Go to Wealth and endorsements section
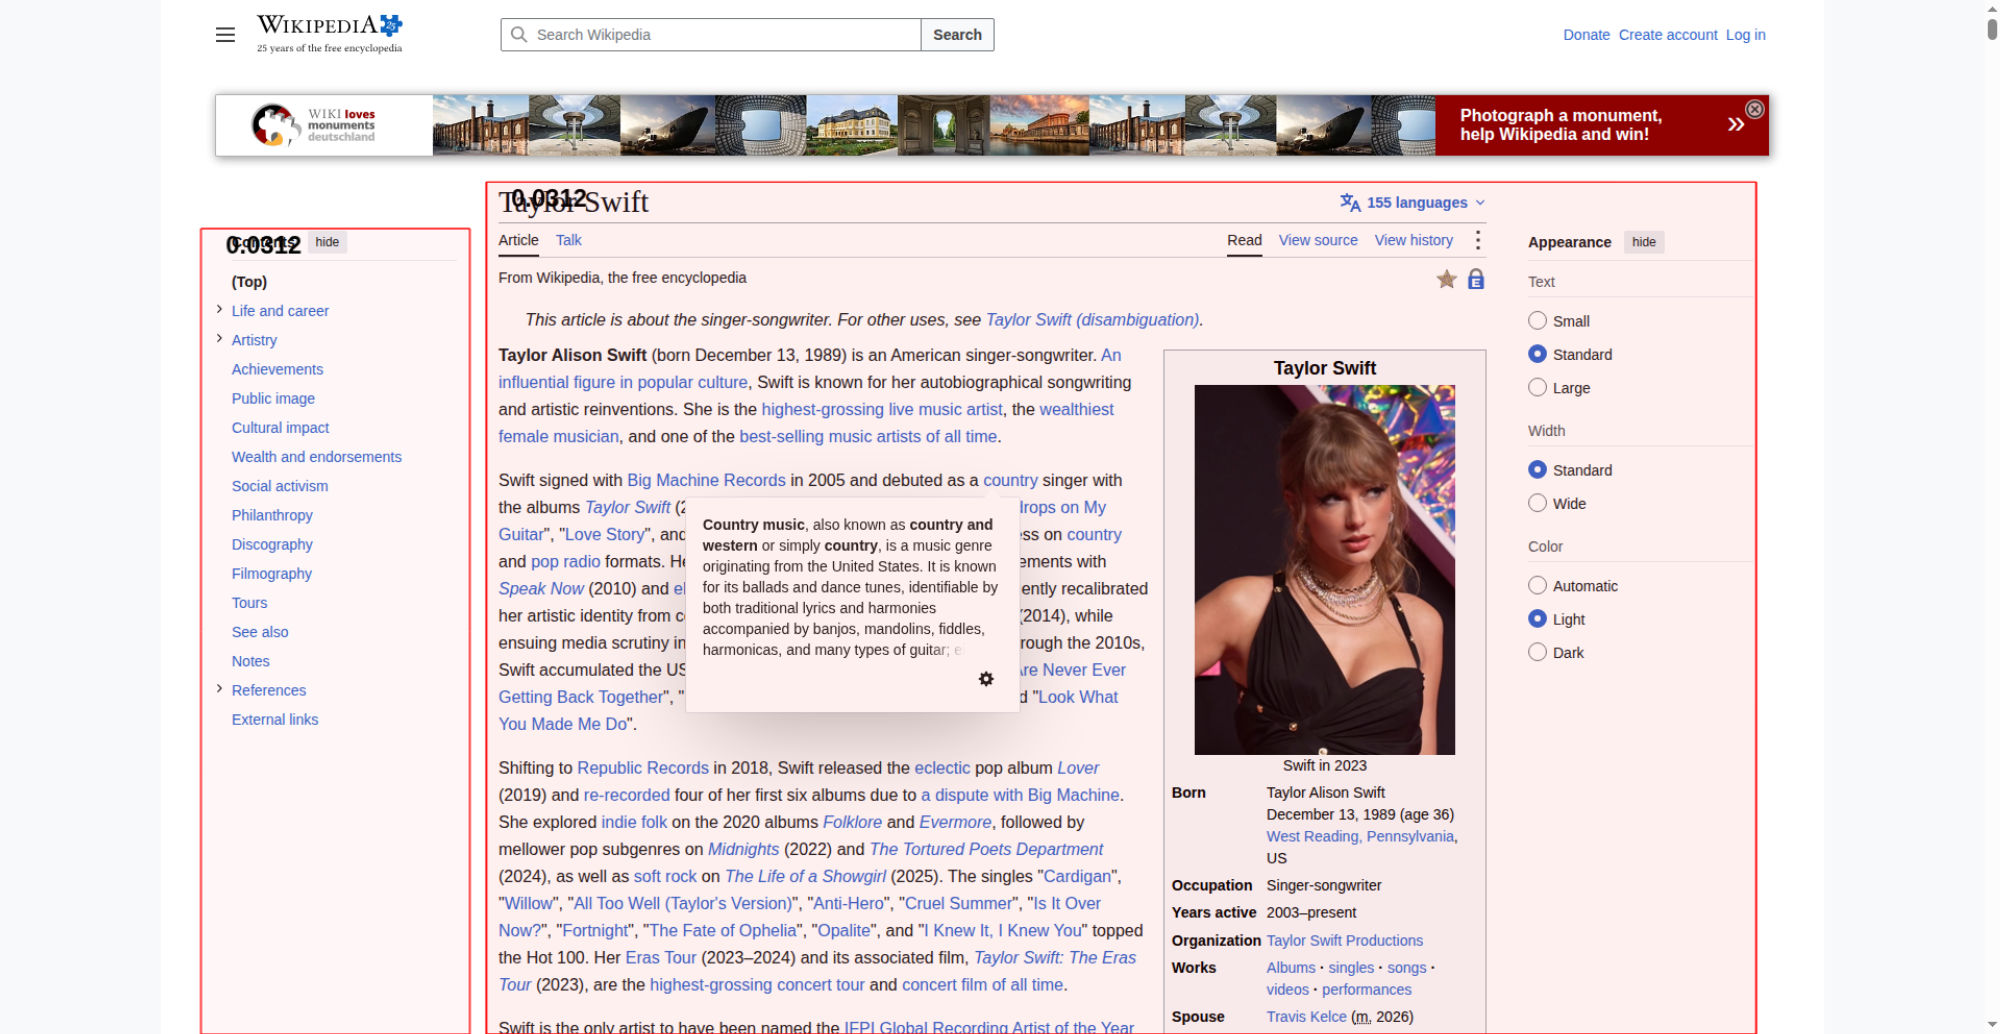This screenshot has width=2000, height=1034. click(316, 456)
